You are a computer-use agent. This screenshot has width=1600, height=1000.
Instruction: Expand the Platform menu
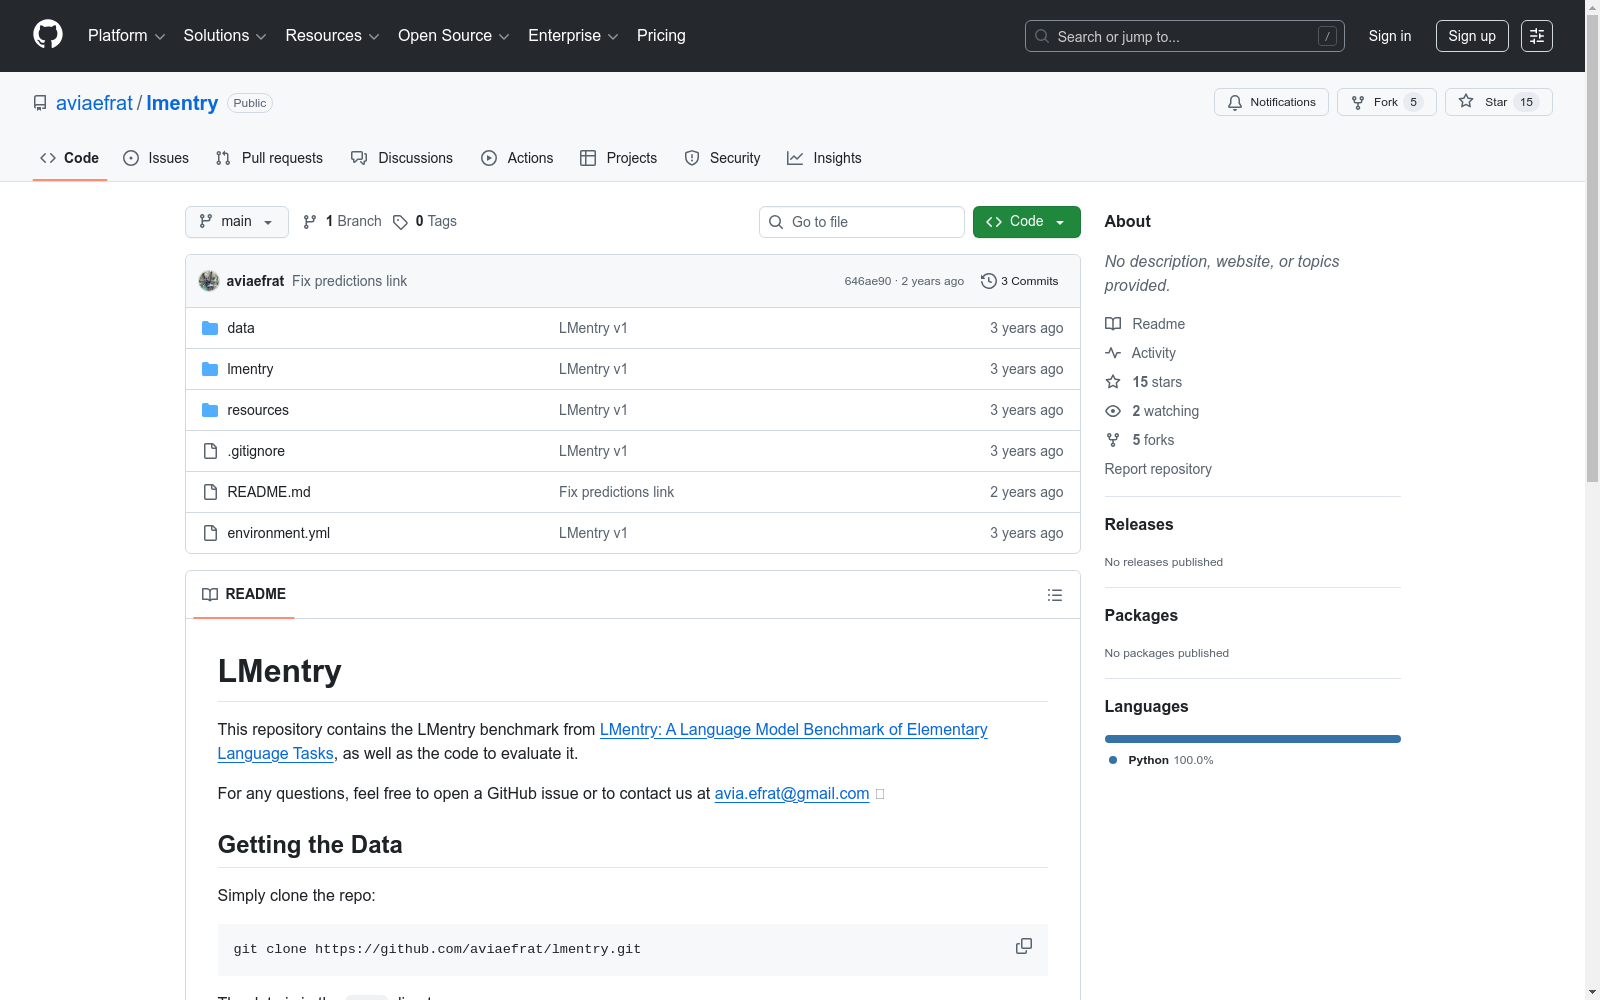pos(126,36)
